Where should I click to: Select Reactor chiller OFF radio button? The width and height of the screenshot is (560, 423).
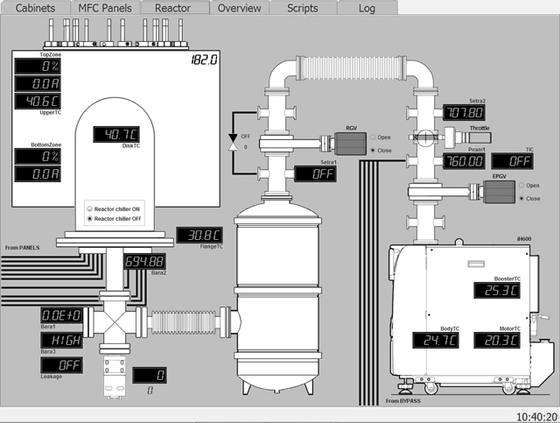pos(90,219)
